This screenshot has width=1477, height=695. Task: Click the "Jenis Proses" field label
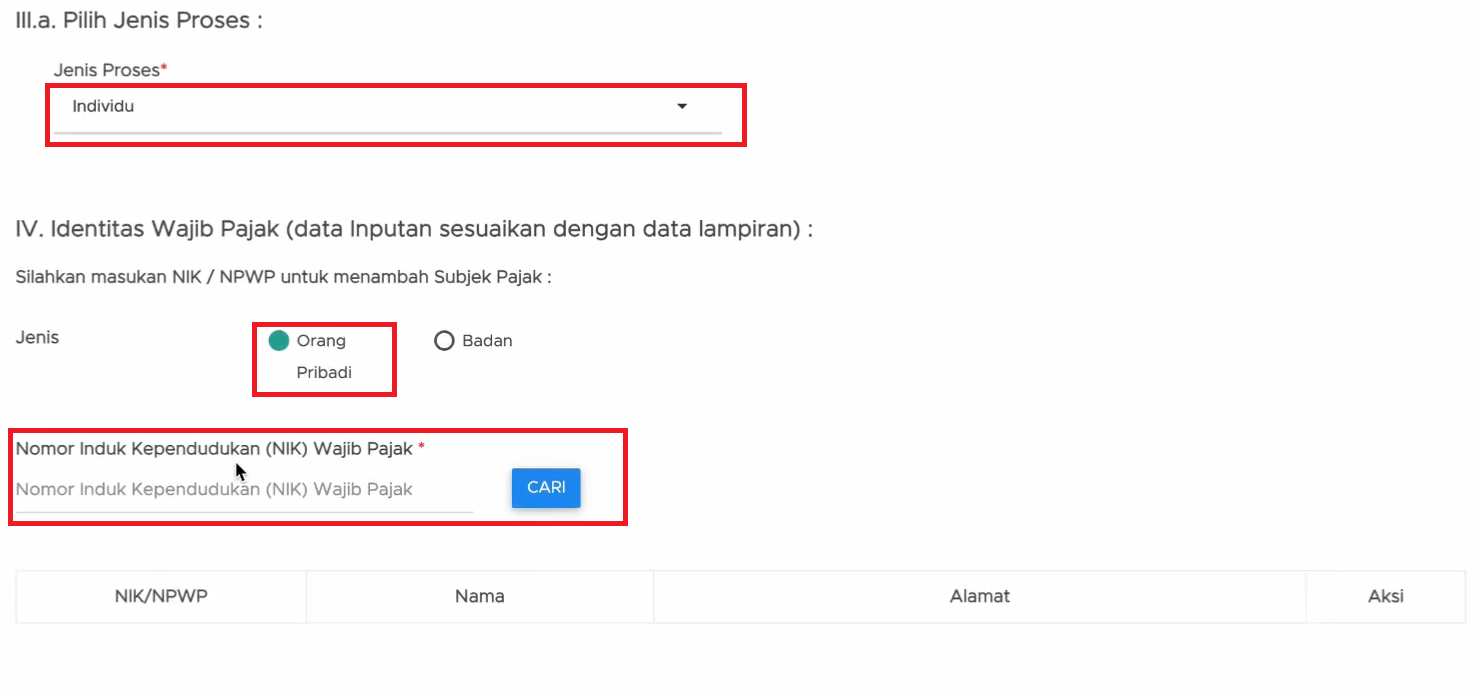106,71
